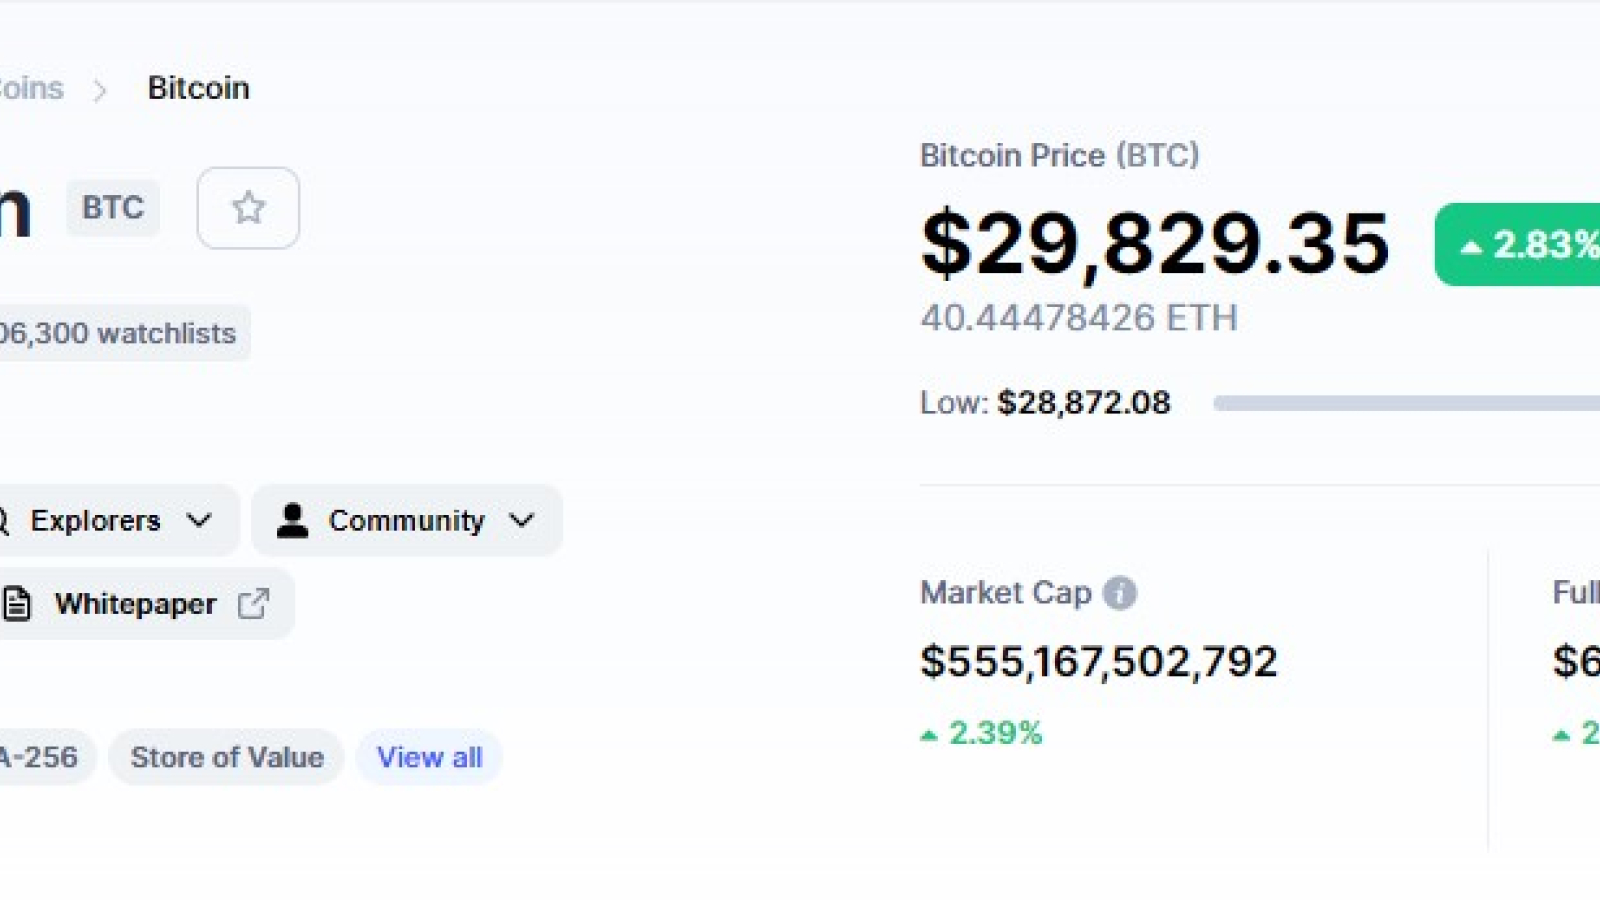Open the Market Cap info tooltip icon

pos(1119,593)
